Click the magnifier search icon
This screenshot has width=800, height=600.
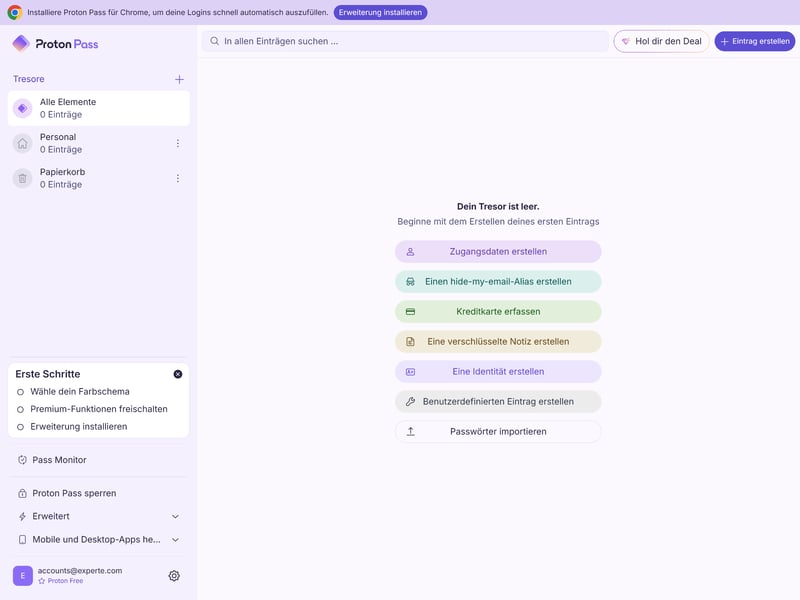point(214,41)
